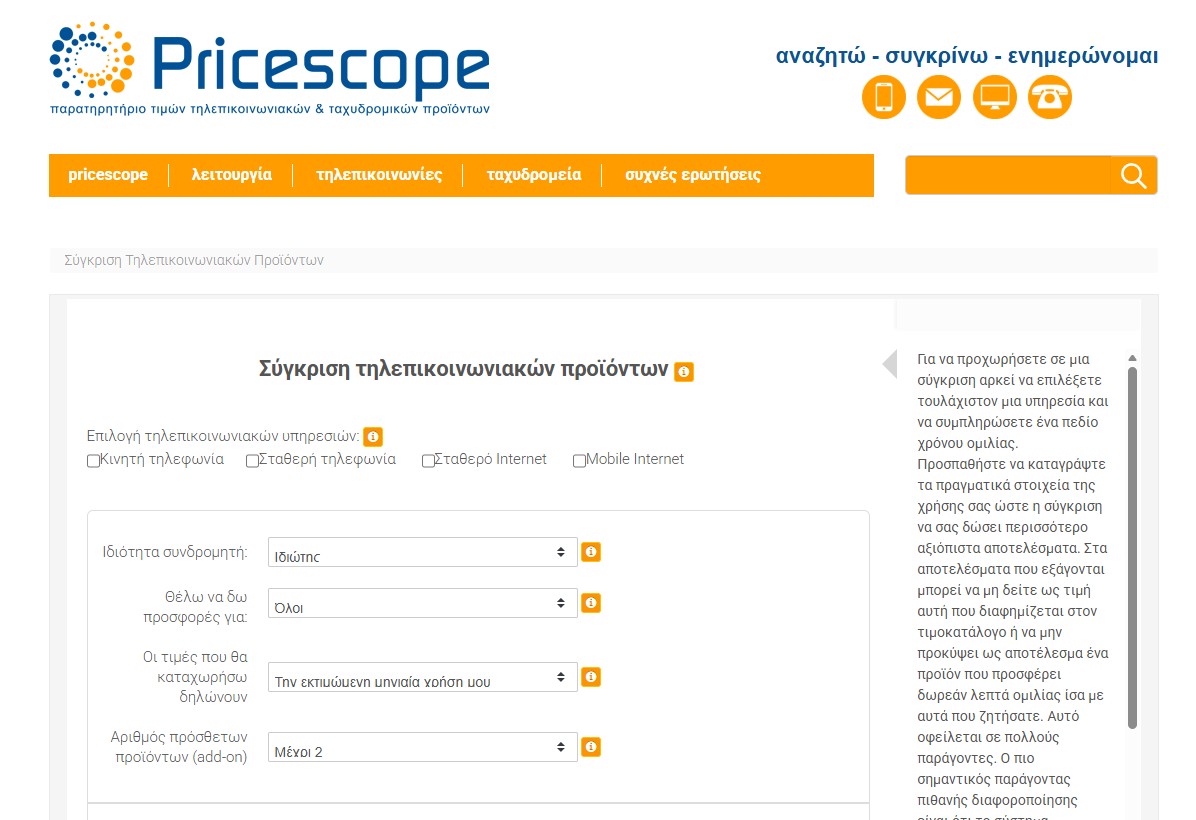Tick the Σταθερό Internet checkbox
This screenshot has height=820, width=1196.
428,461
